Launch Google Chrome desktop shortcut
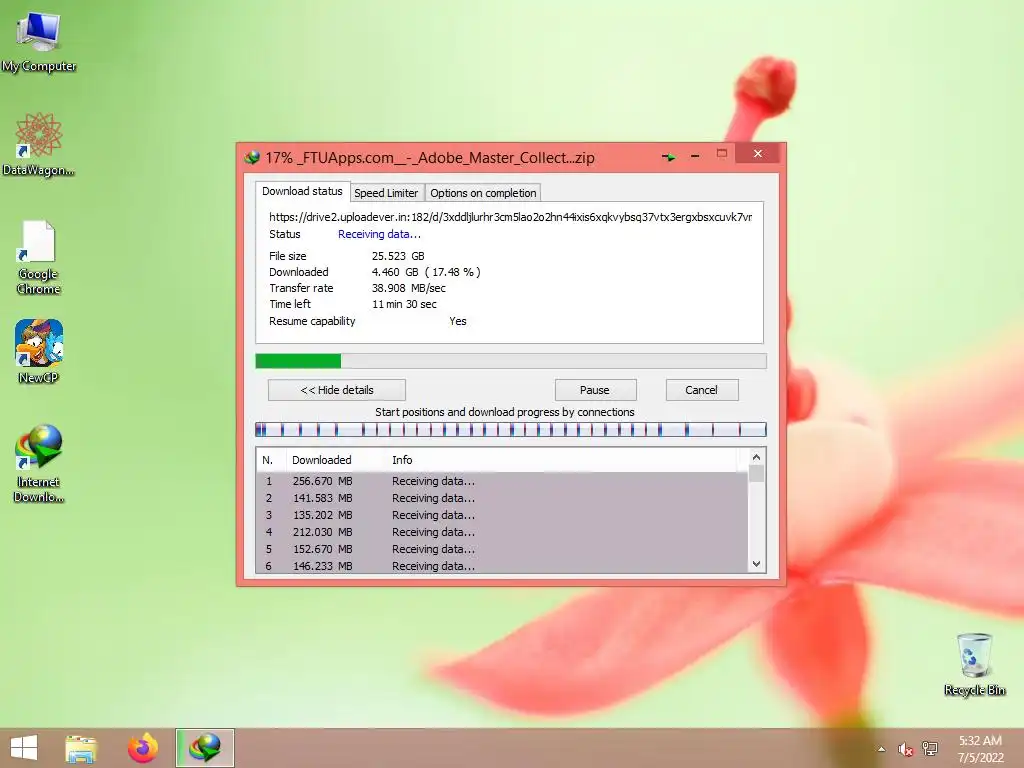The image size is (1024, 768). click(39, 257)
